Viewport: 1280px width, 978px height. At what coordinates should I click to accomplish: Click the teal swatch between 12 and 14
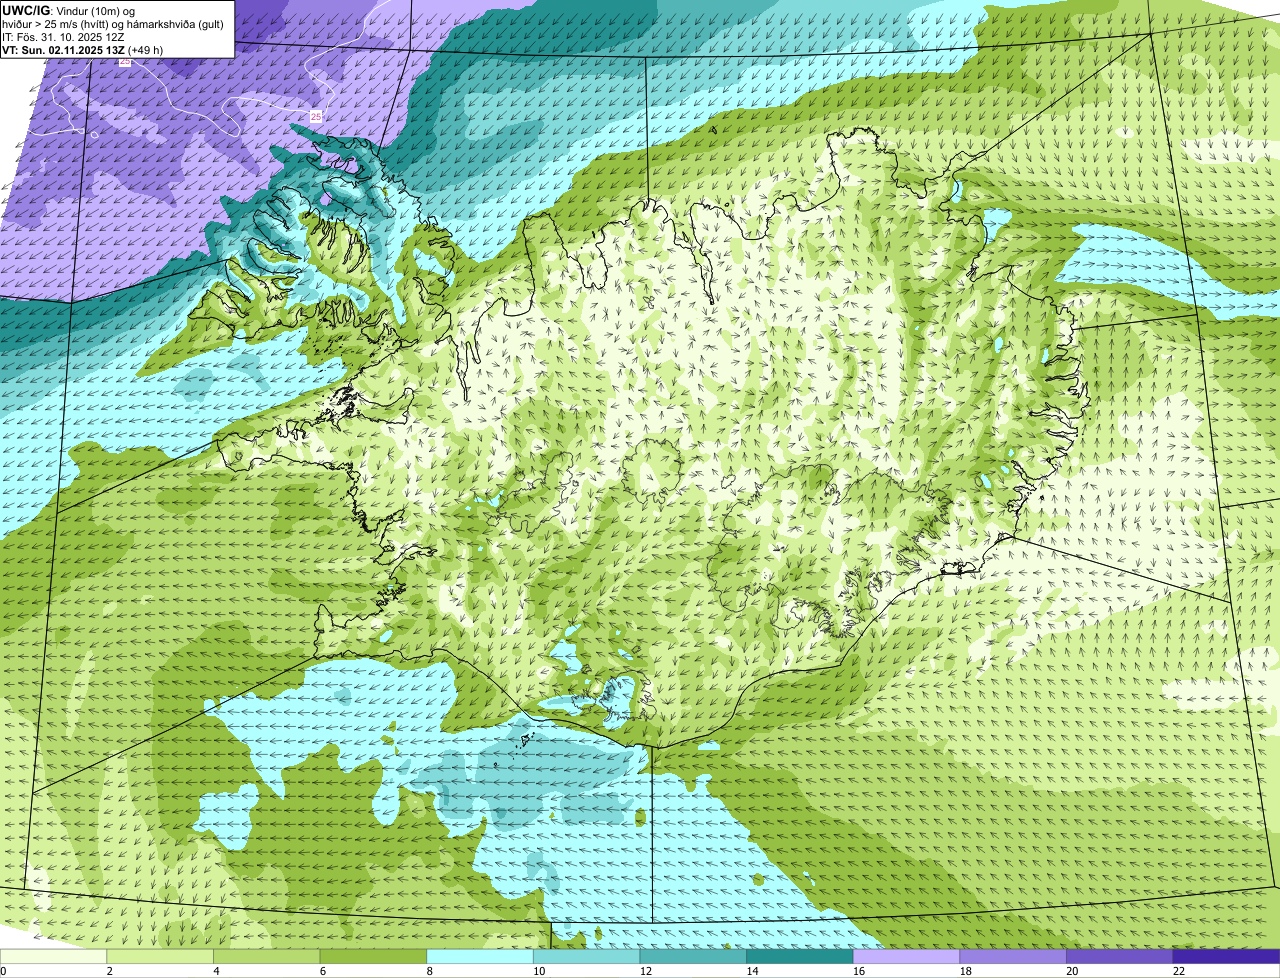coord(693,956)
